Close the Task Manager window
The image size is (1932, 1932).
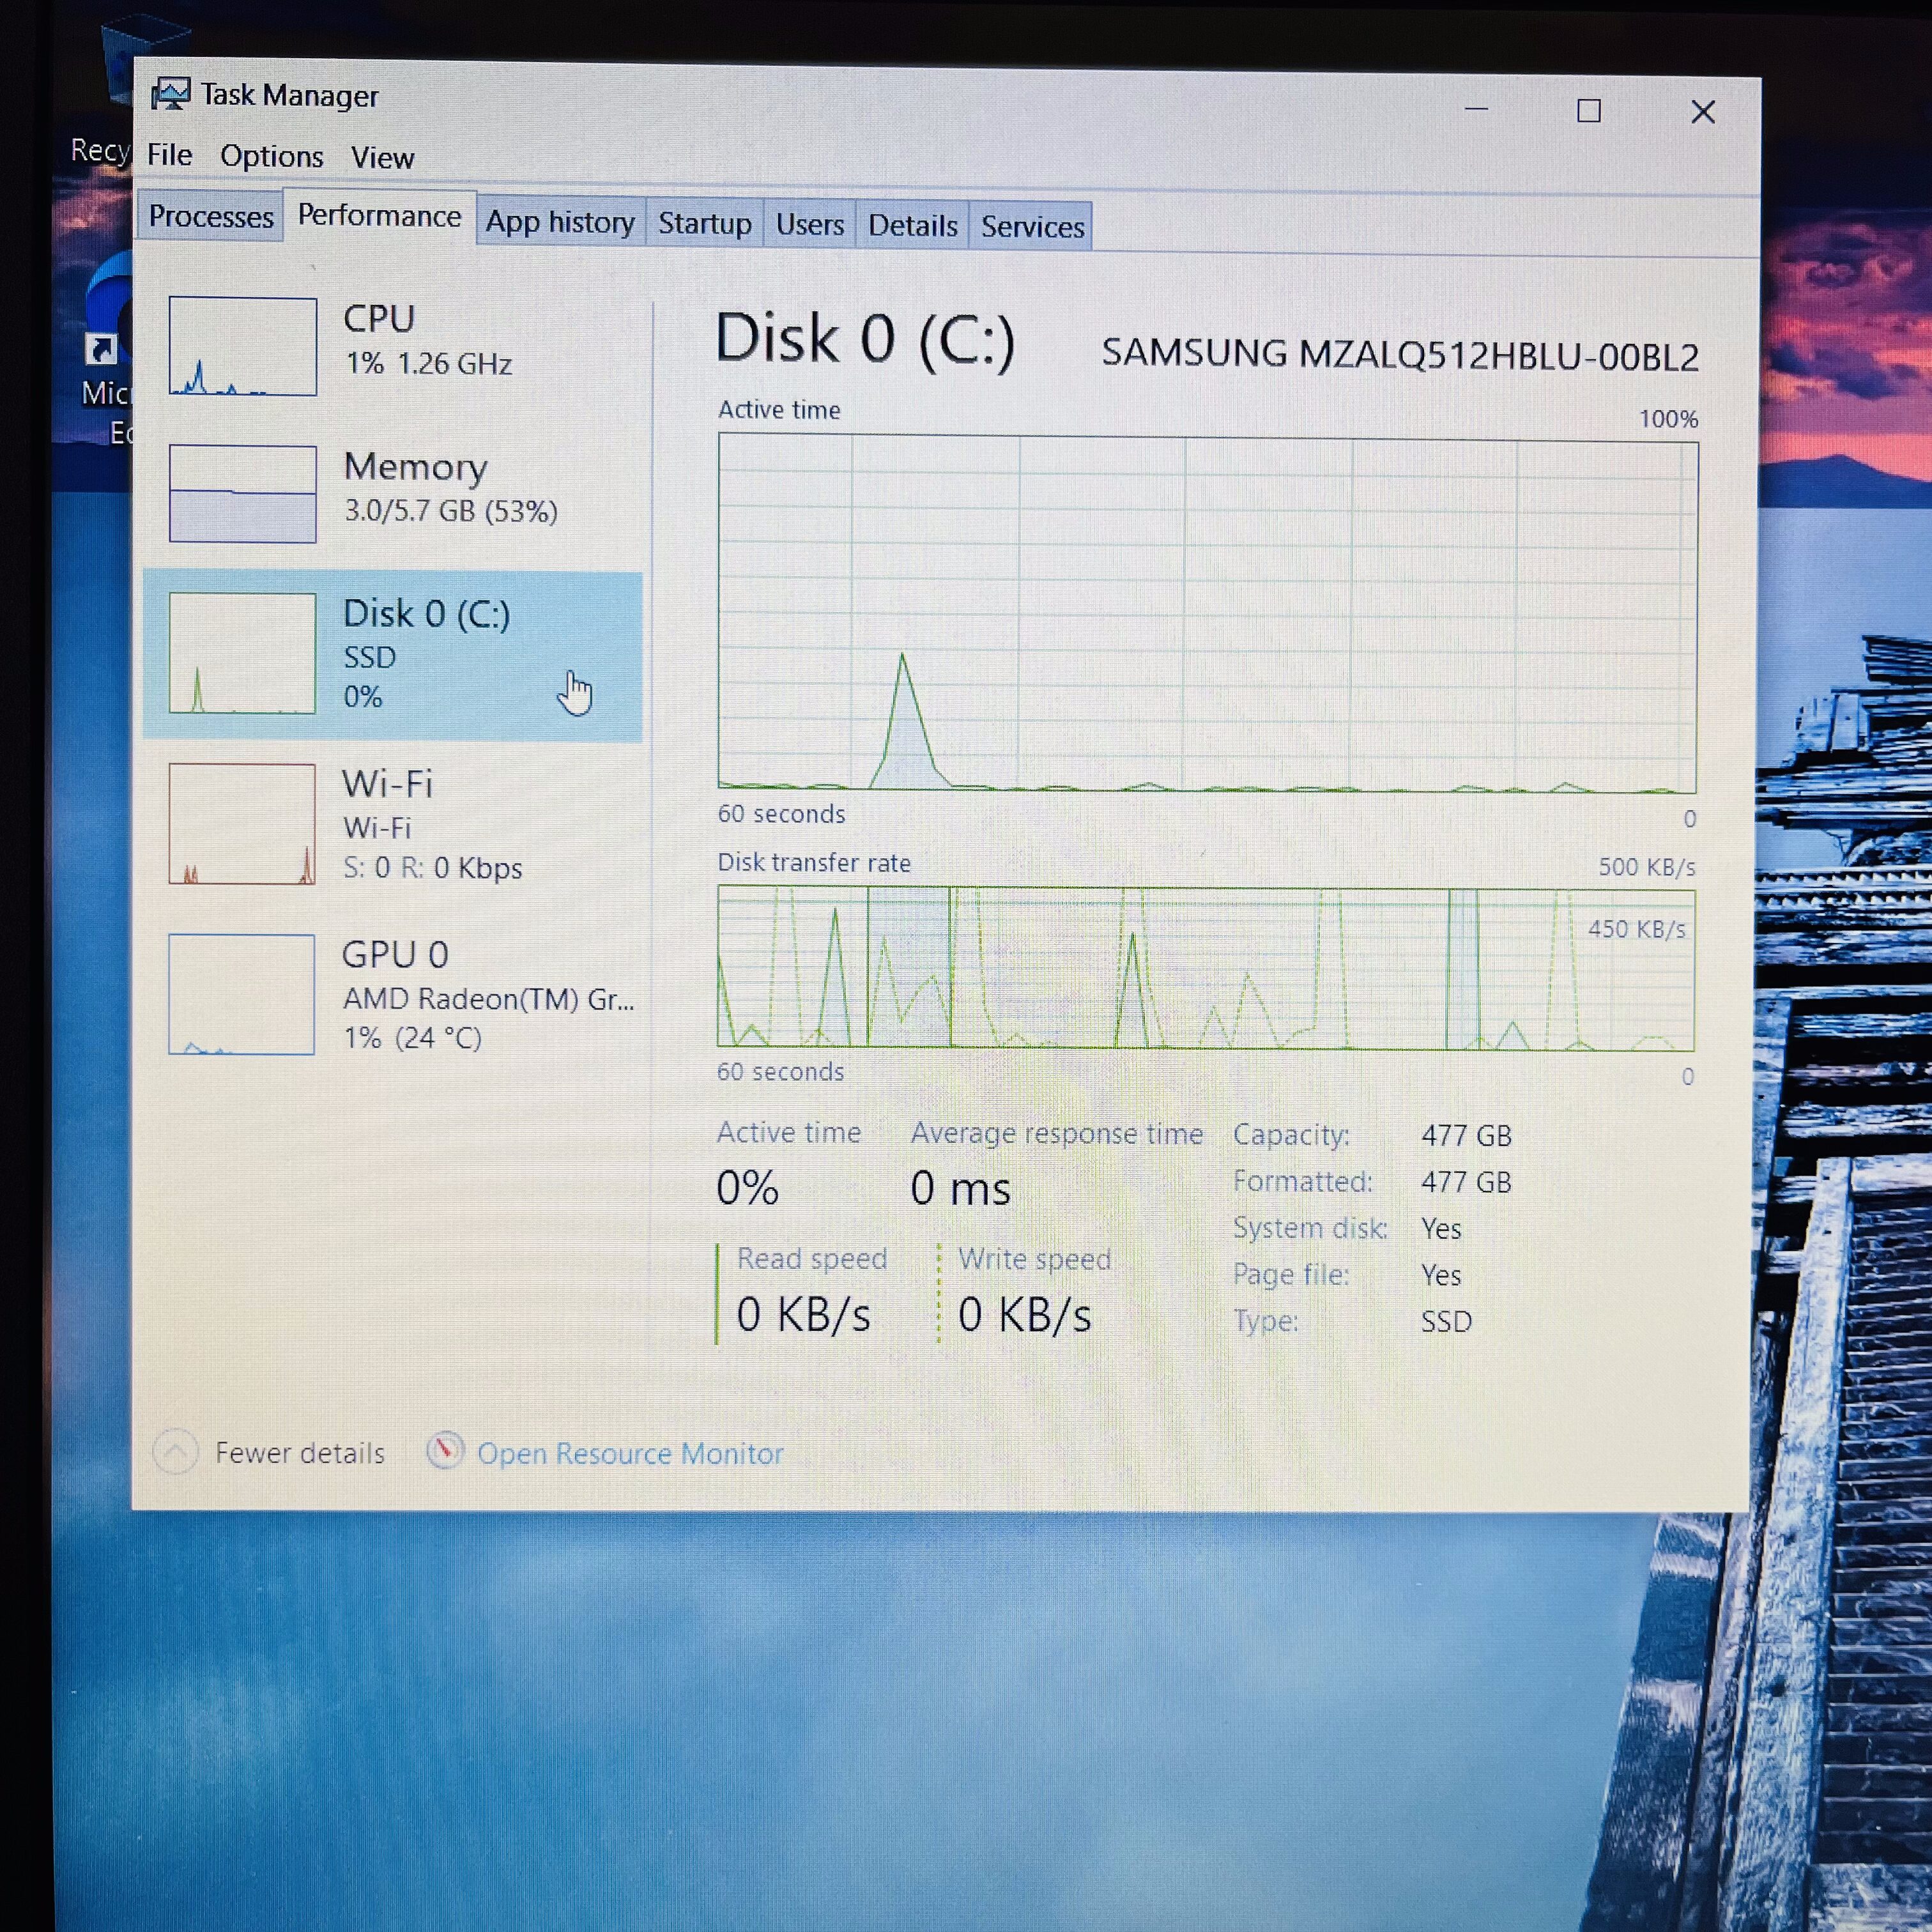coord(1703,112)
